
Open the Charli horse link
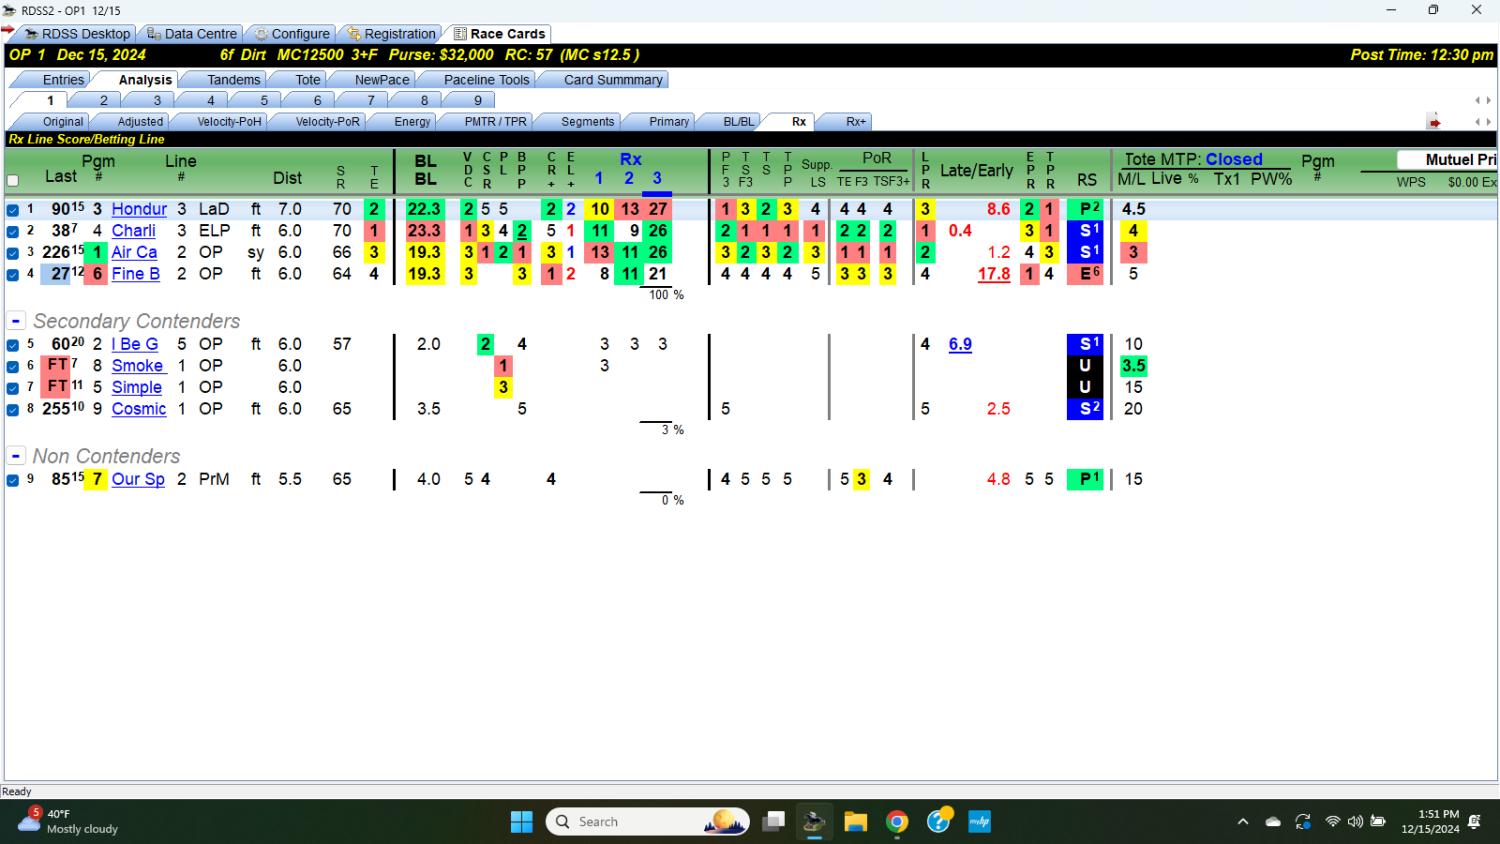click(x=134, y=231)
